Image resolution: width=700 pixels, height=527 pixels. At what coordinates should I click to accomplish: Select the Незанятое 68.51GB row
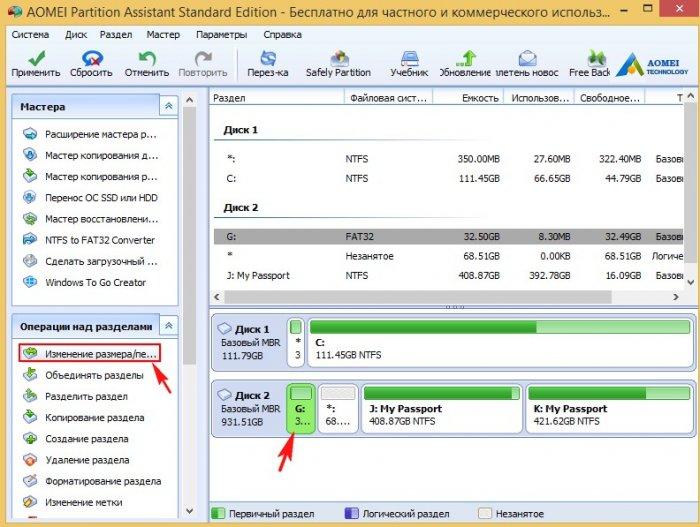pos(448,256)
